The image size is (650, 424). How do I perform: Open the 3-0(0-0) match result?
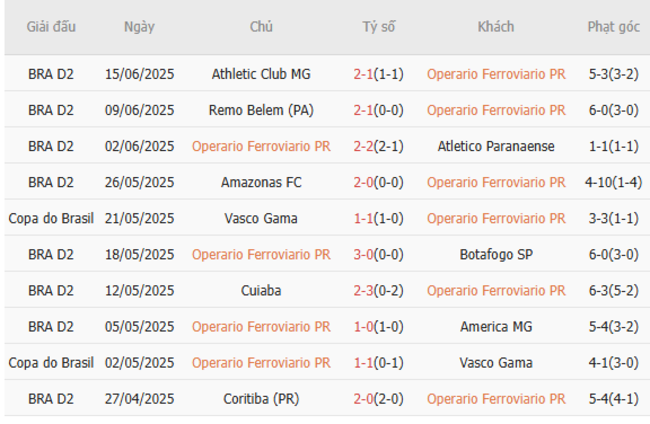[x=378, y=254]
